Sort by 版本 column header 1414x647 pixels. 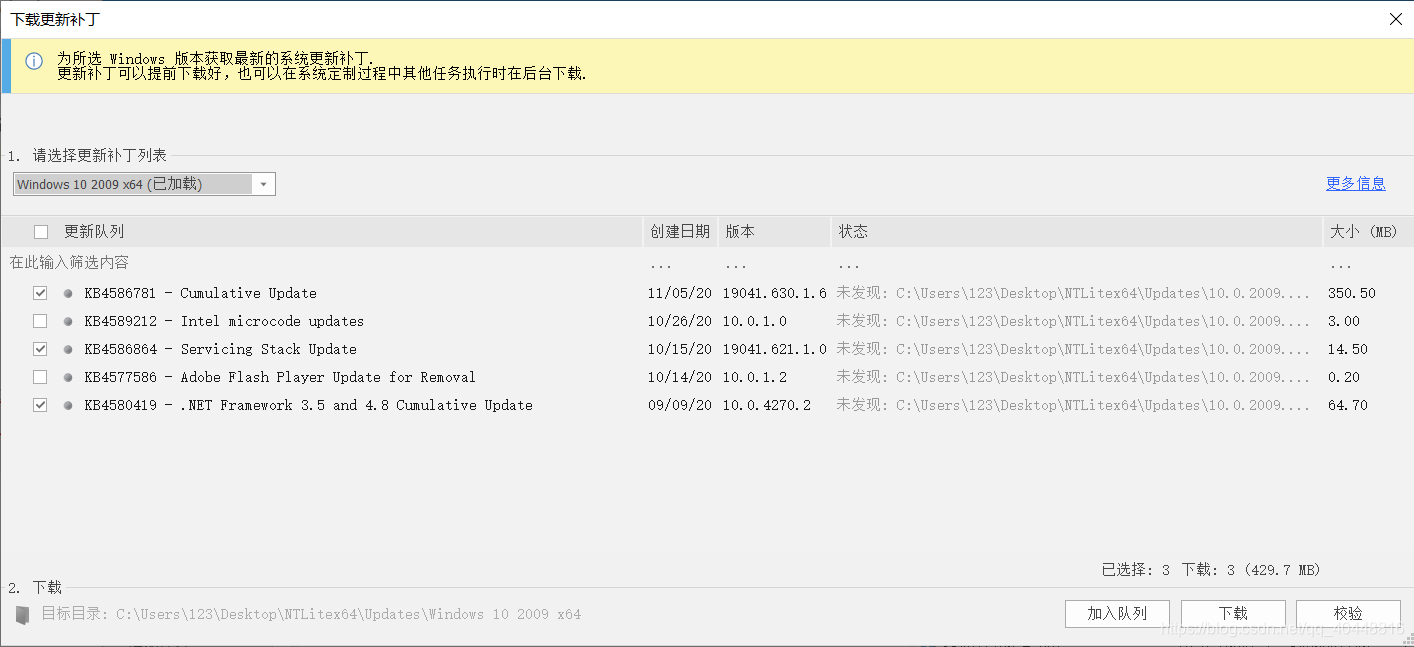point(774,232)
